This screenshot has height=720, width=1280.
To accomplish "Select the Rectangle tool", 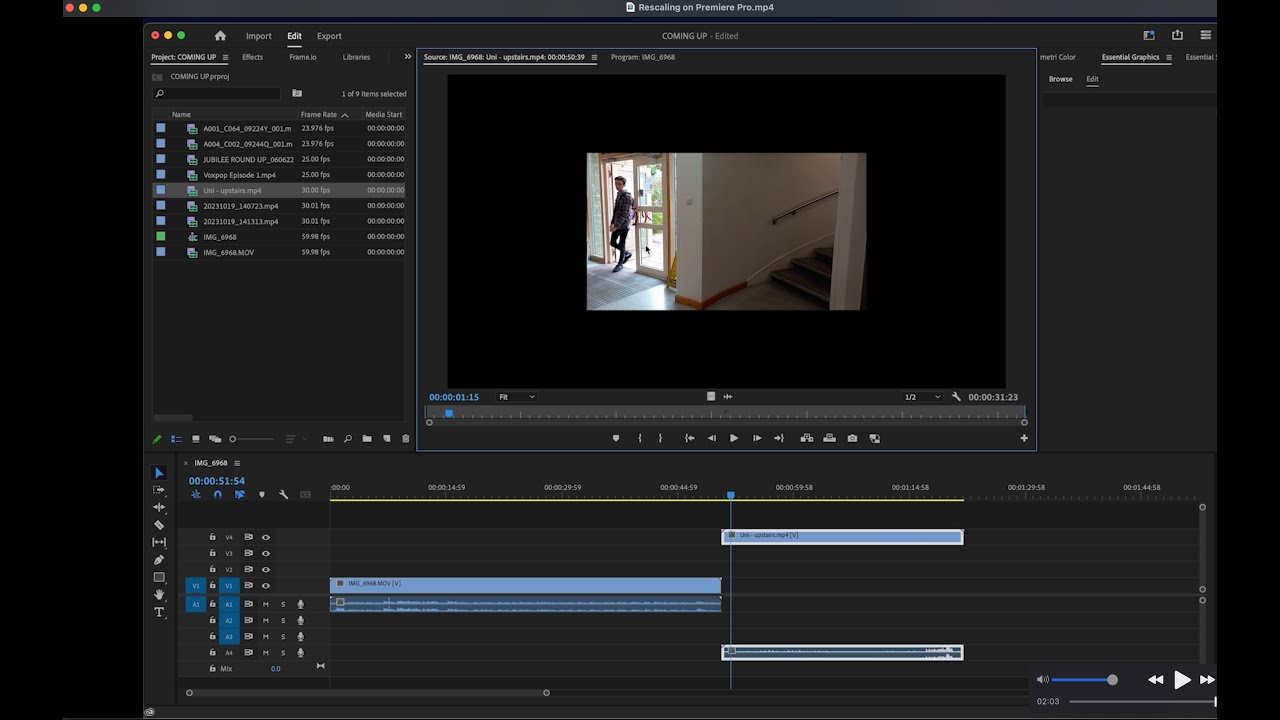I will pos(158,577).
